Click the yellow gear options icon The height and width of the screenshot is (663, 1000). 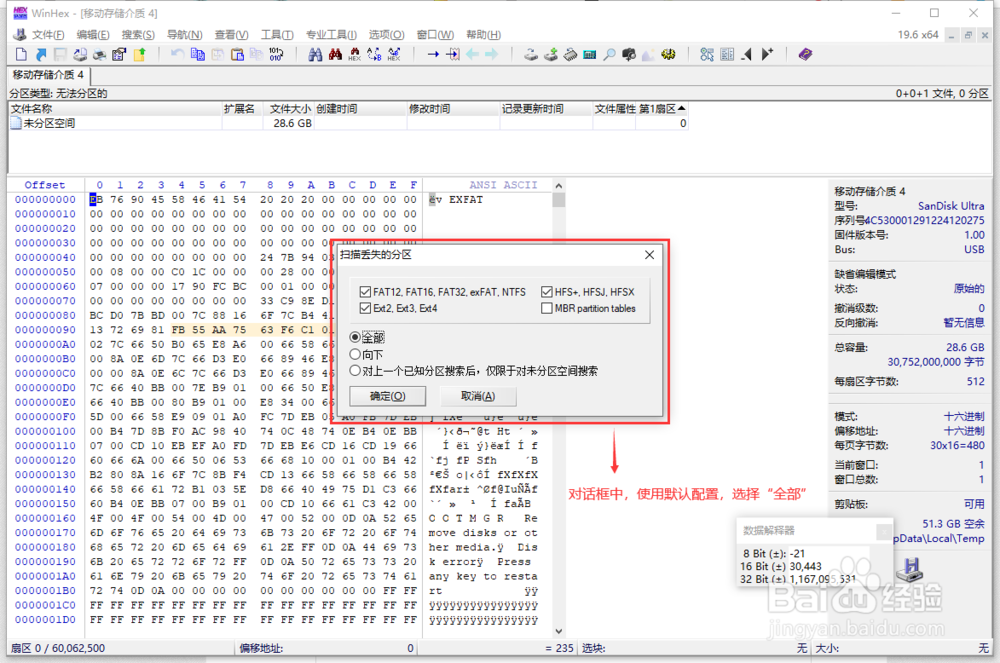(x=668, y=54)
